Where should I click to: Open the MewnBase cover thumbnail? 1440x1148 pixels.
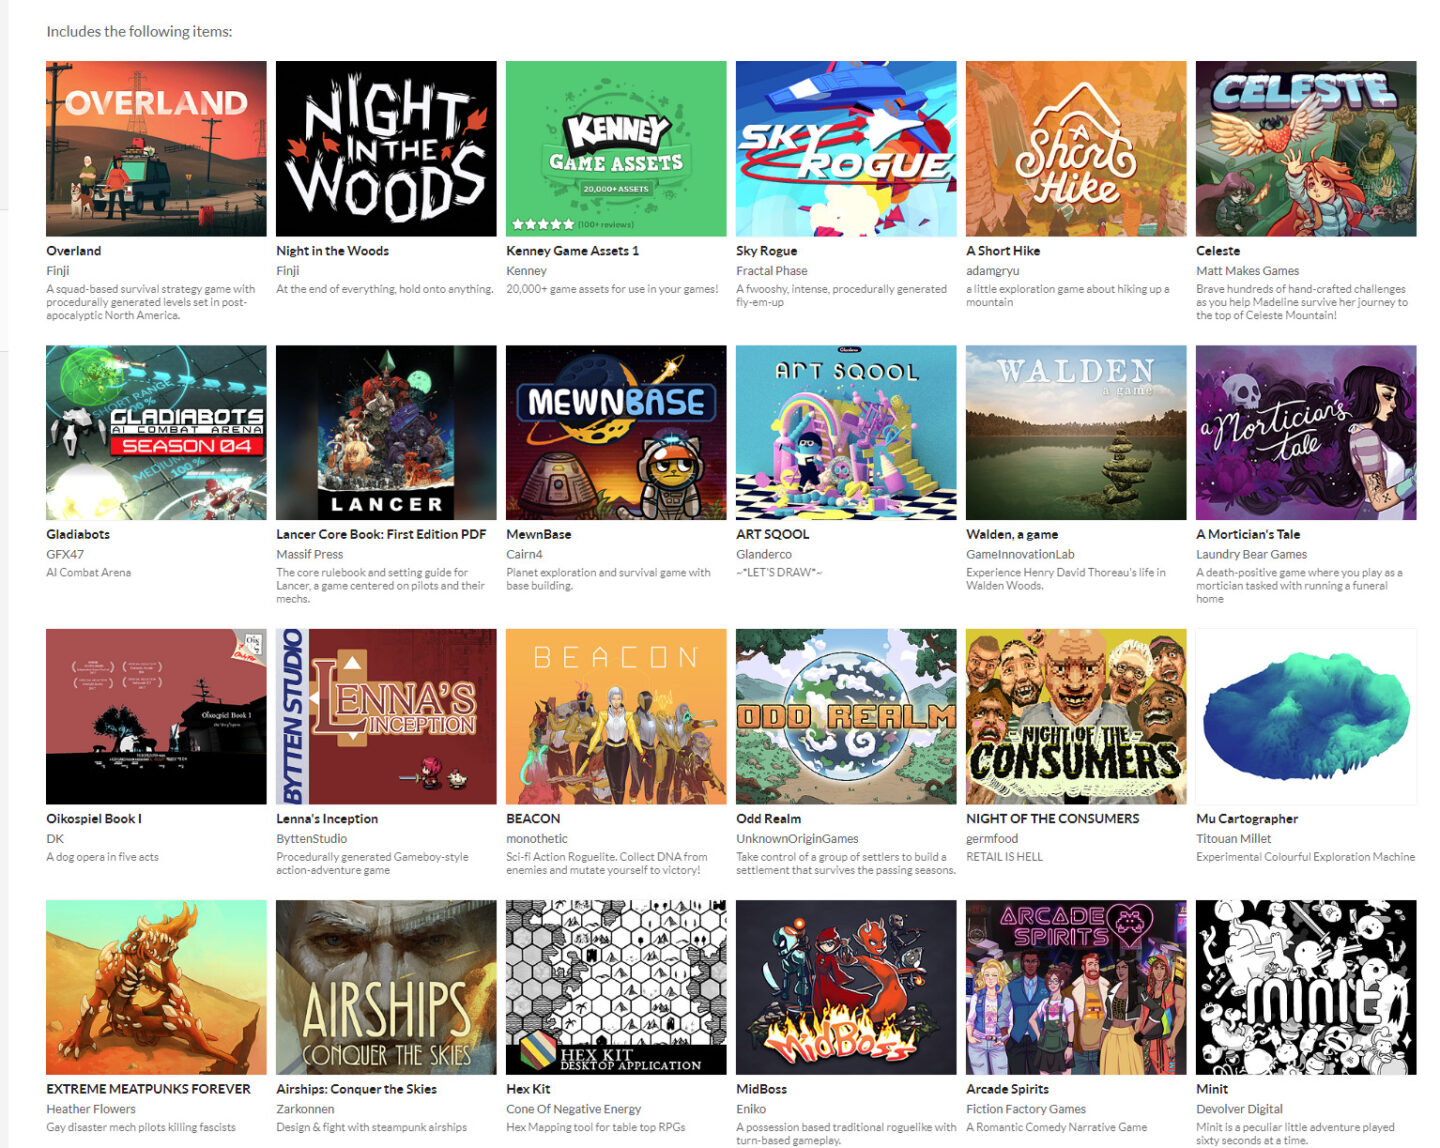616,432
